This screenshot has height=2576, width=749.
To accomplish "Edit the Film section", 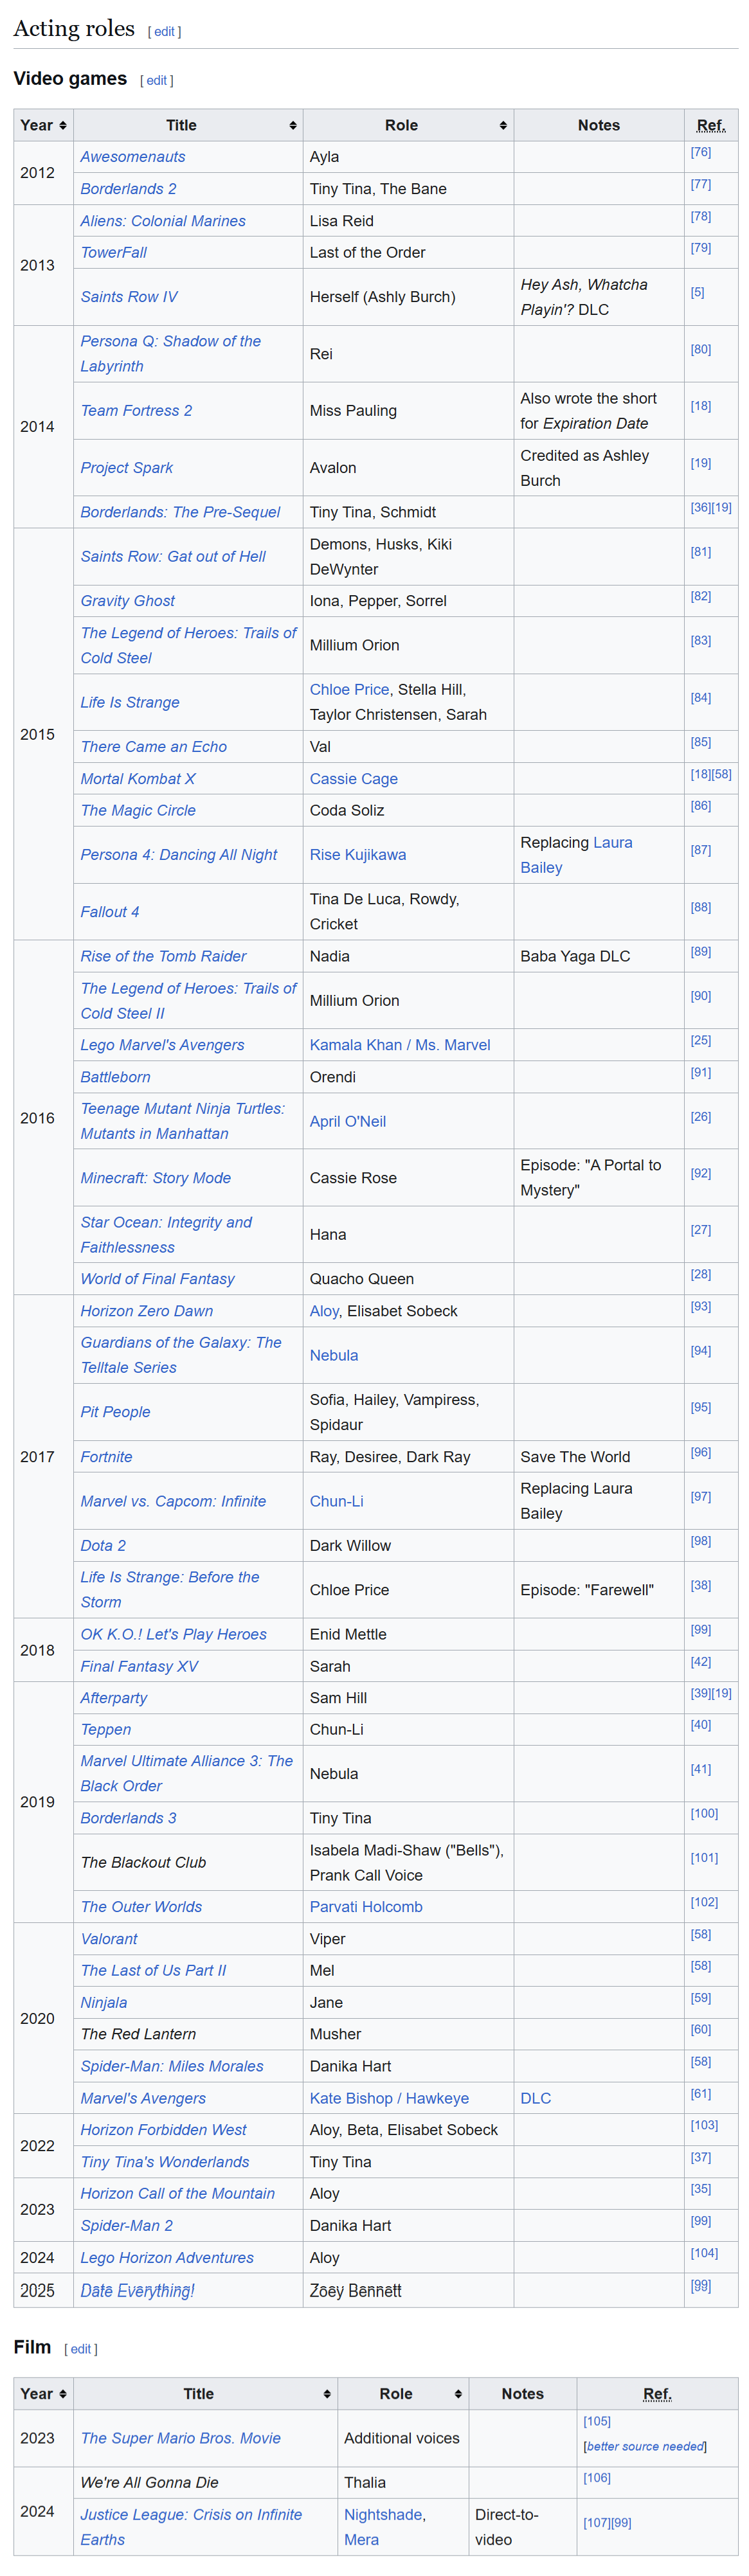I will 80,2349.
